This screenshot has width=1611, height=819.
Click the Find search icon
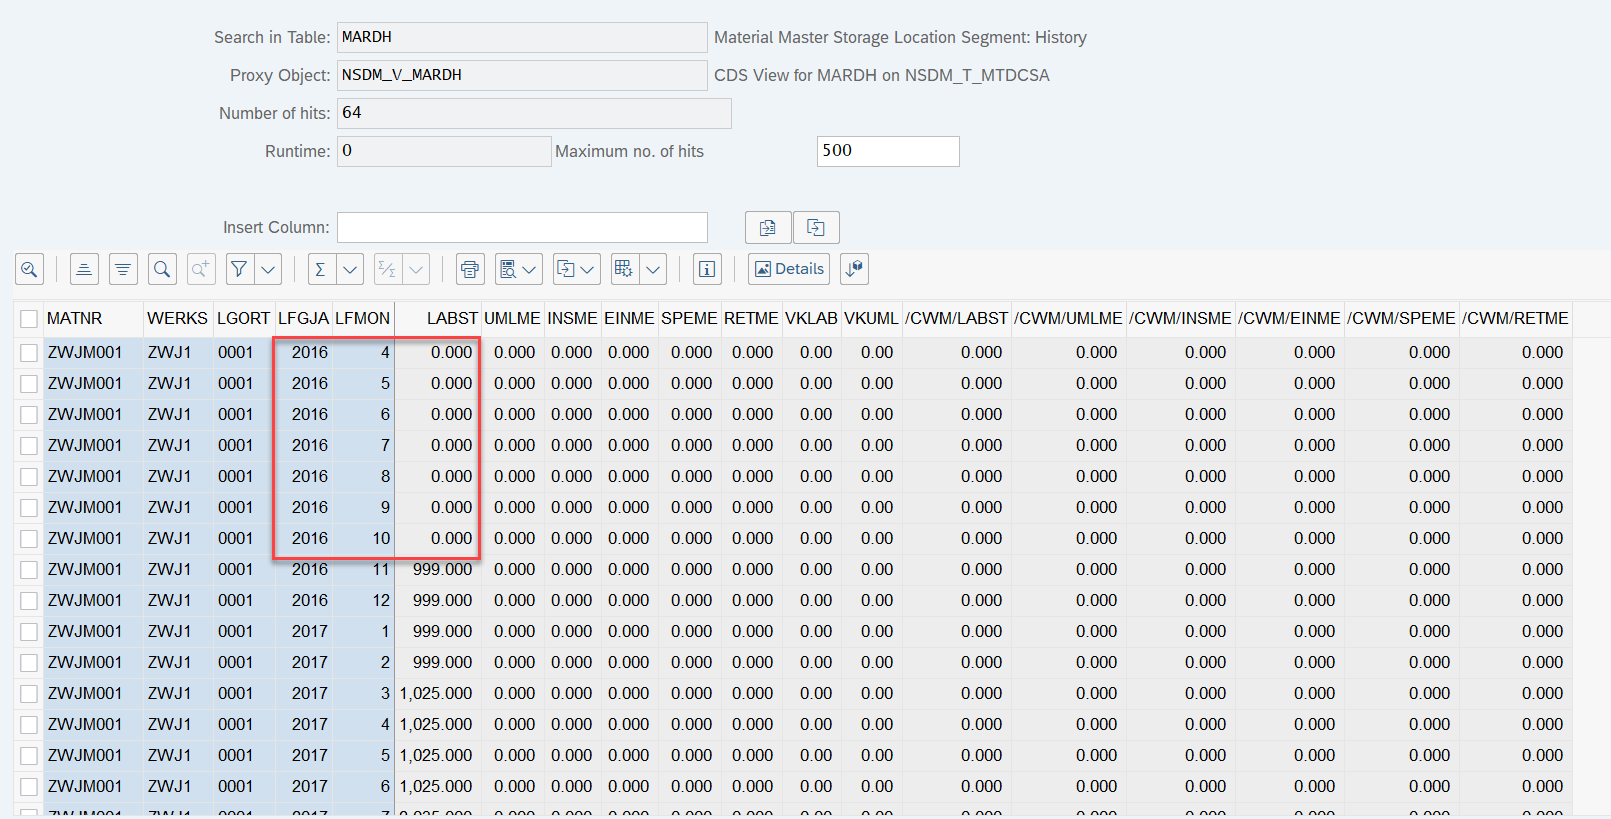tap(162, 269)
